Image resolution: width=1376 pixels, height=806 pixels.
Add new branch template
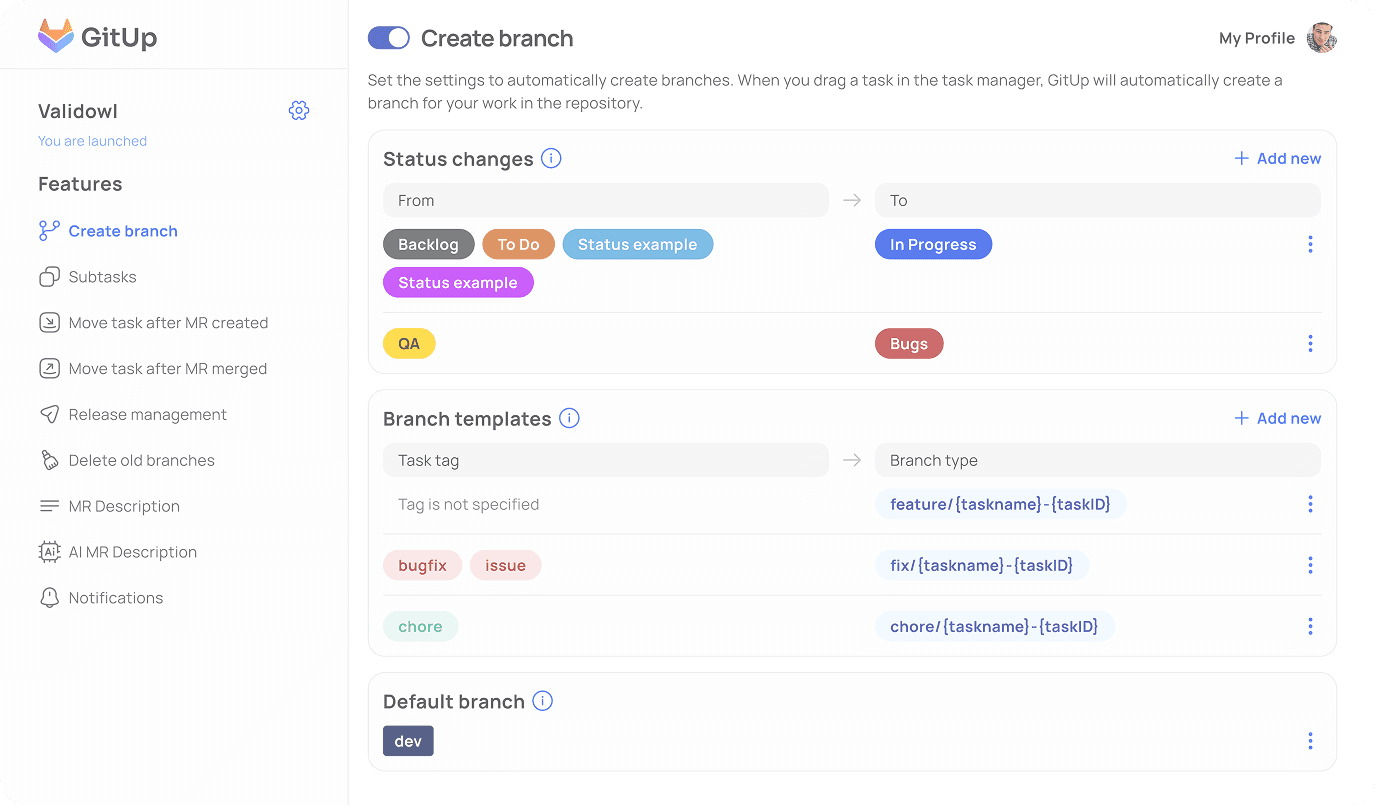click(x=1277, y=418)
